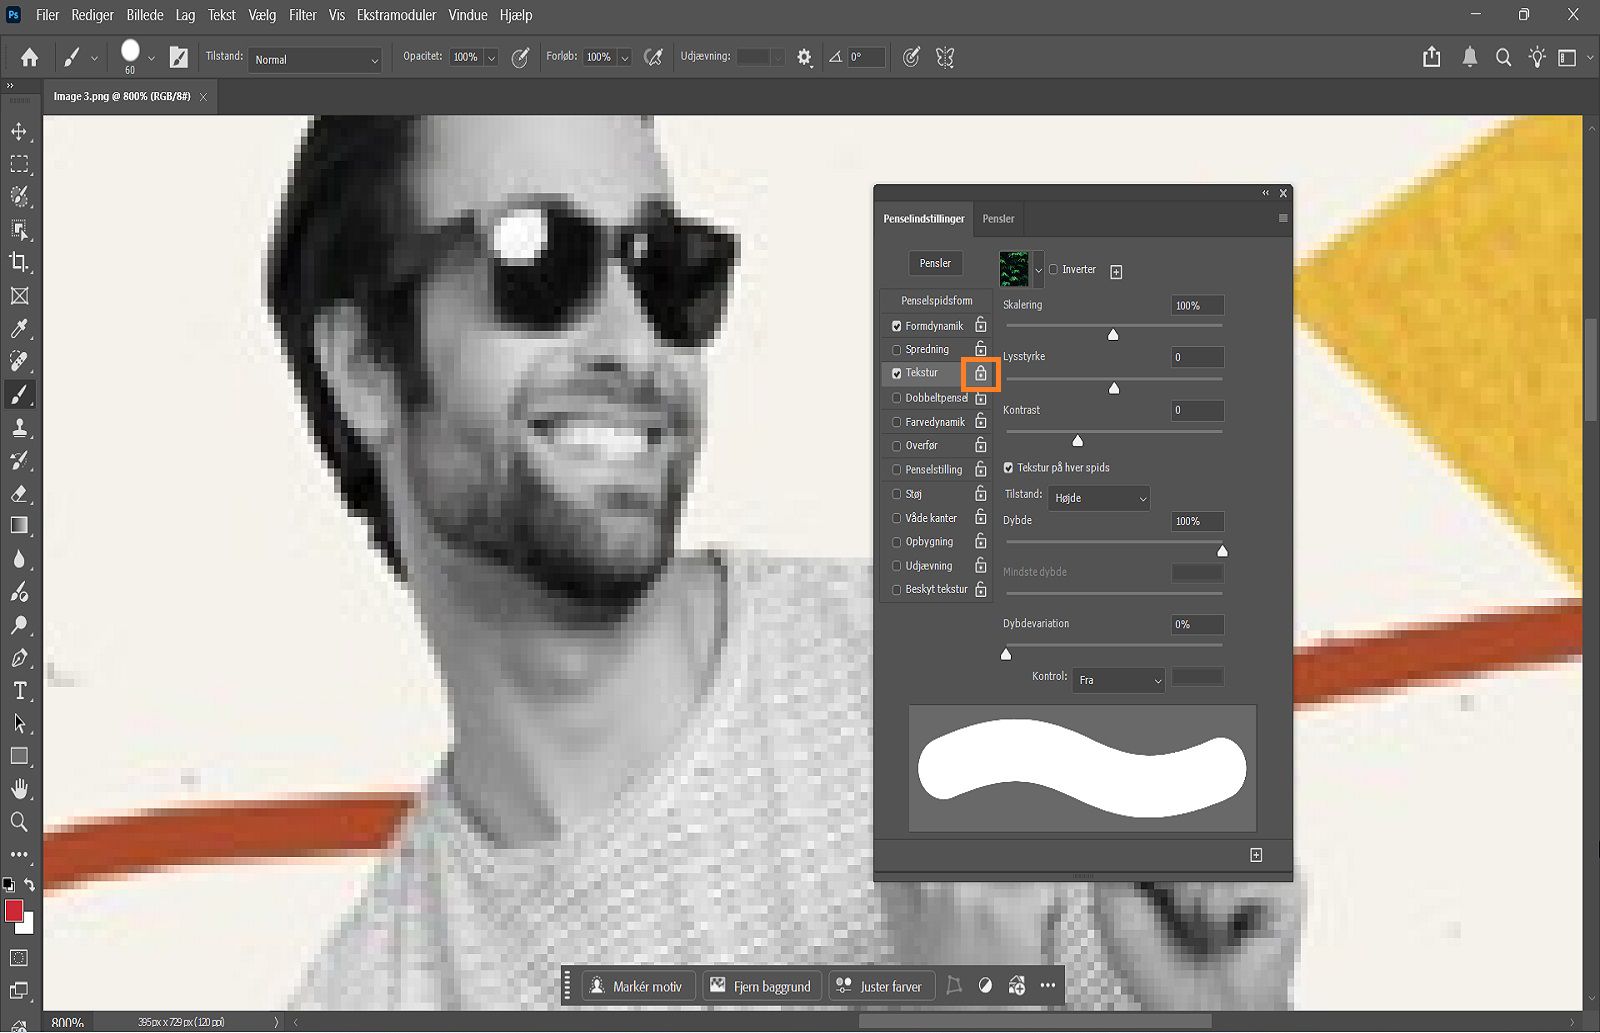
Task: Click the Fjern baggrund button
Action: (x=761, y=985)
